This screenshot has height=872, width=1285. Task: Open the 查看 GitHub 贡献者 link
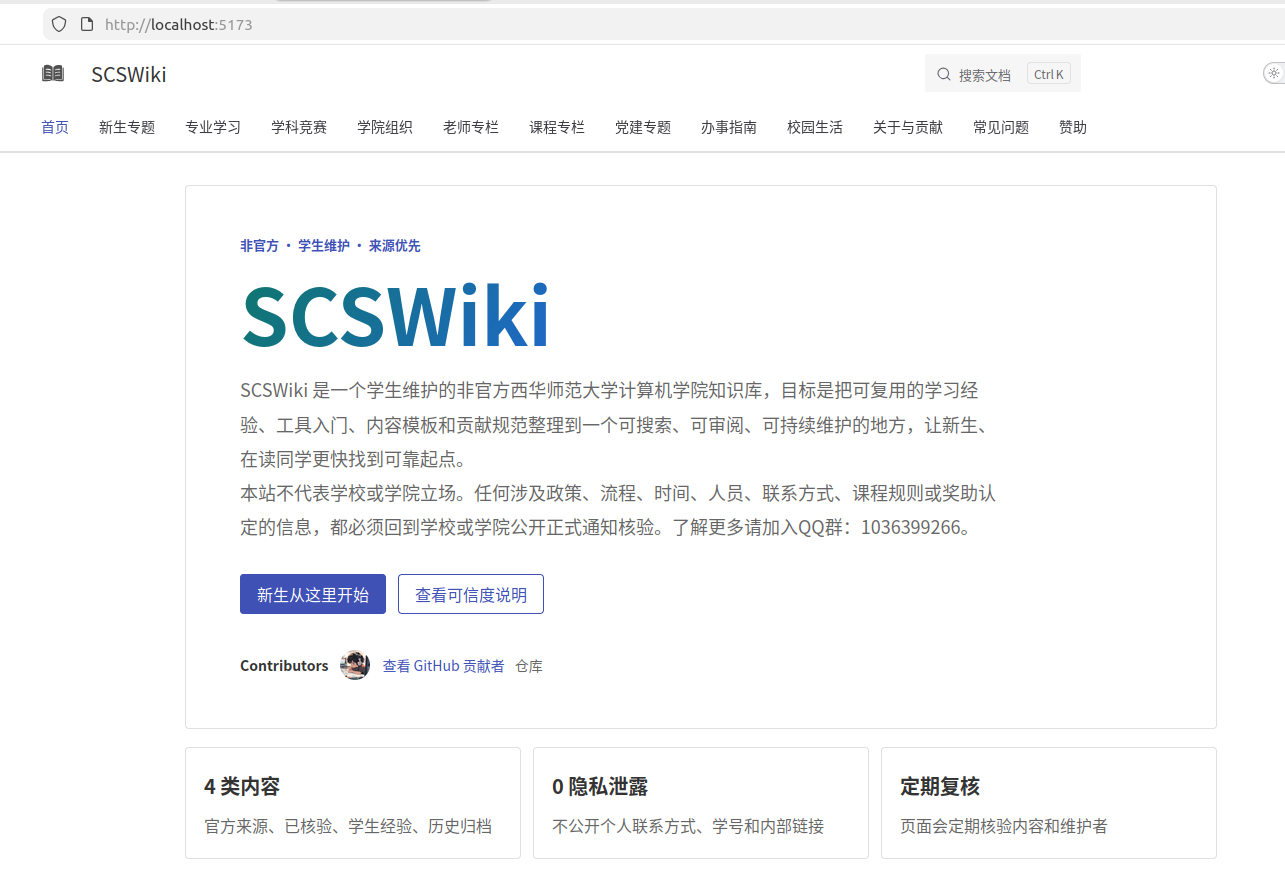coord(444,666)
